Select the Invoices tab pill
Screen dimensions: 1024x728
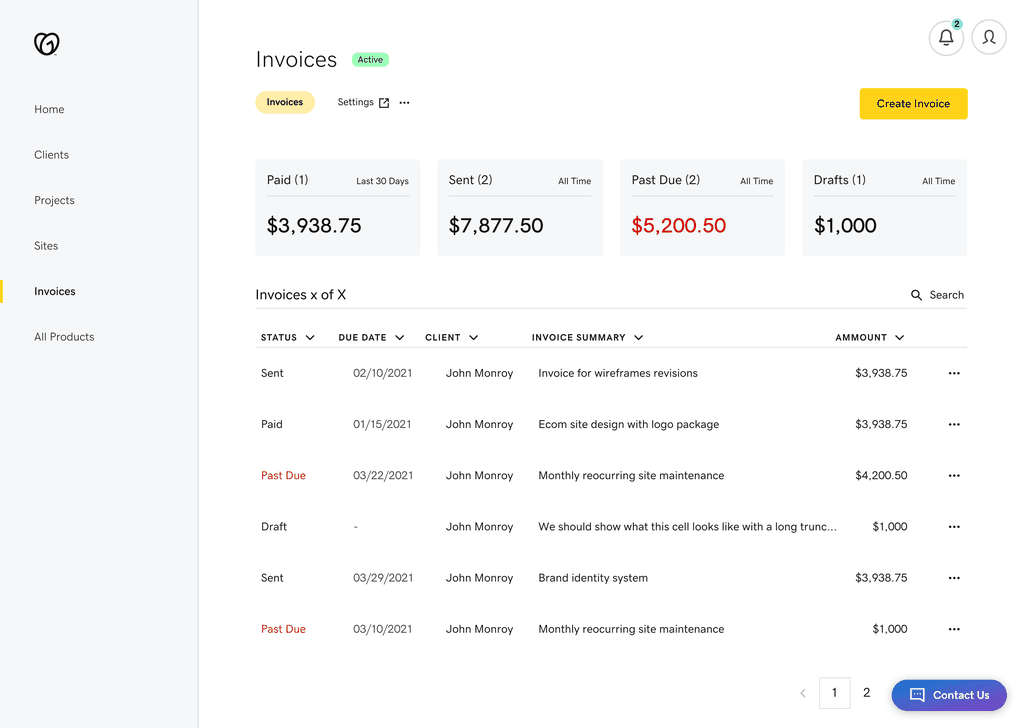pyautogui.click(x=285, y=102)
